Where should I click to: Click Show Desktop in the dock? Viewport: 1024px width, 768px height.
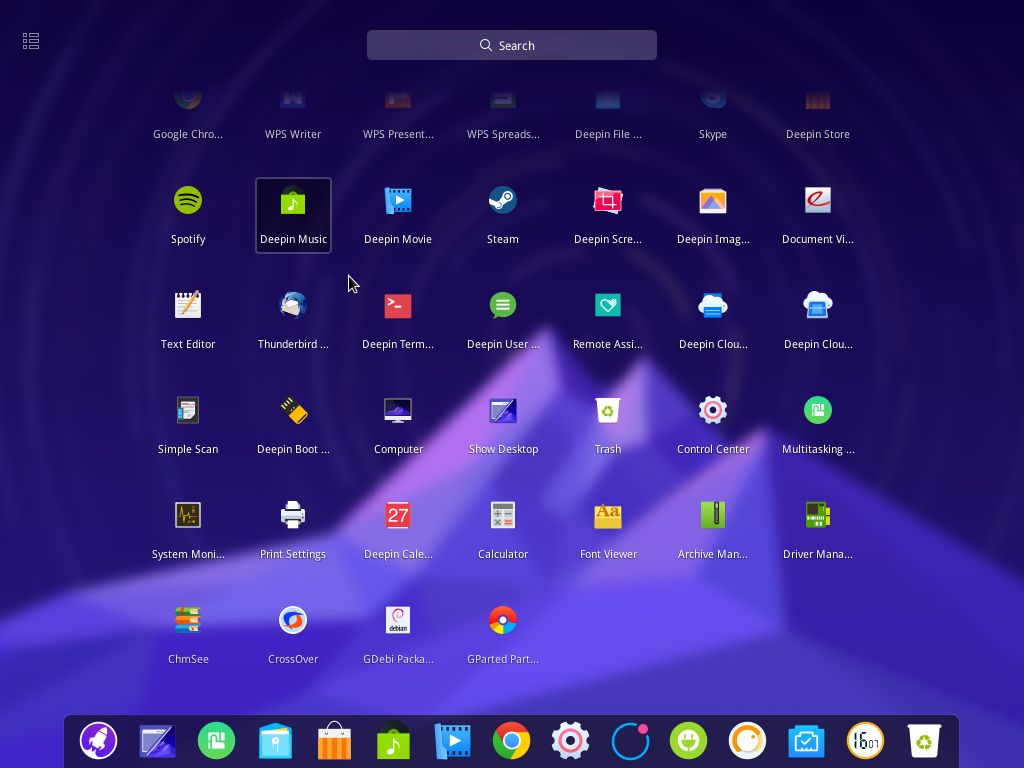pos(157,741)
